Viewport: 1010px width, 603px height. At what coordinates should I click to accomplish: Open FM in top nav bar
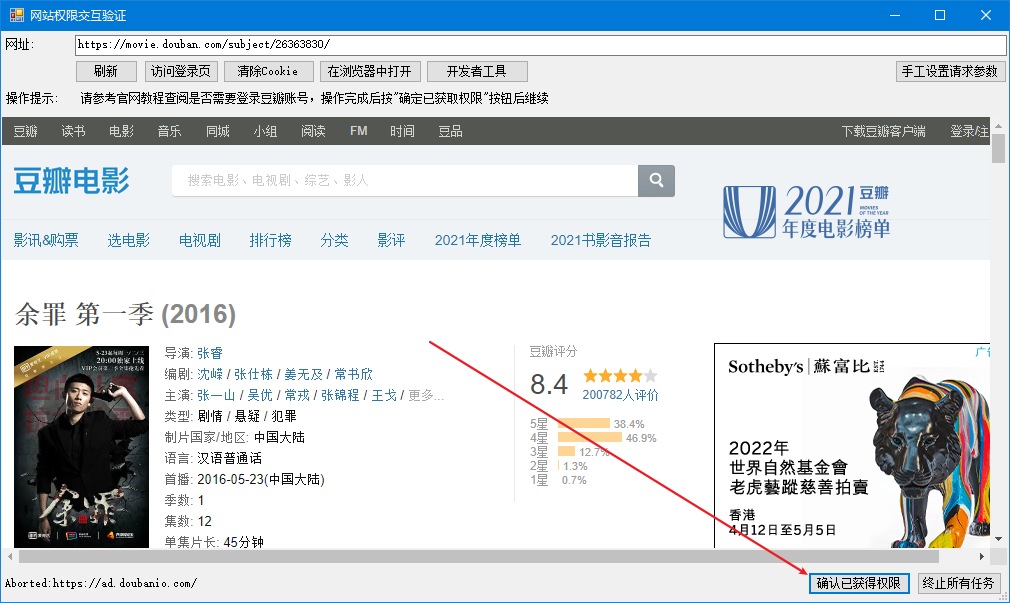pos(359,131)
